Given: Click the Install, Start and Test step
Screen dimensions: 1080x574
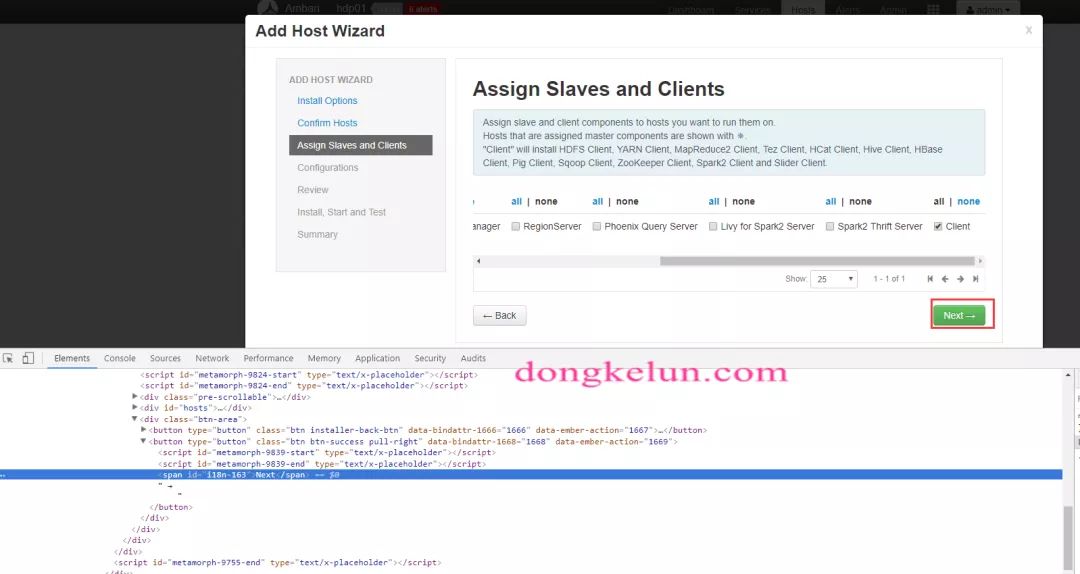Looking at the screenshot, I should point(342,212).
